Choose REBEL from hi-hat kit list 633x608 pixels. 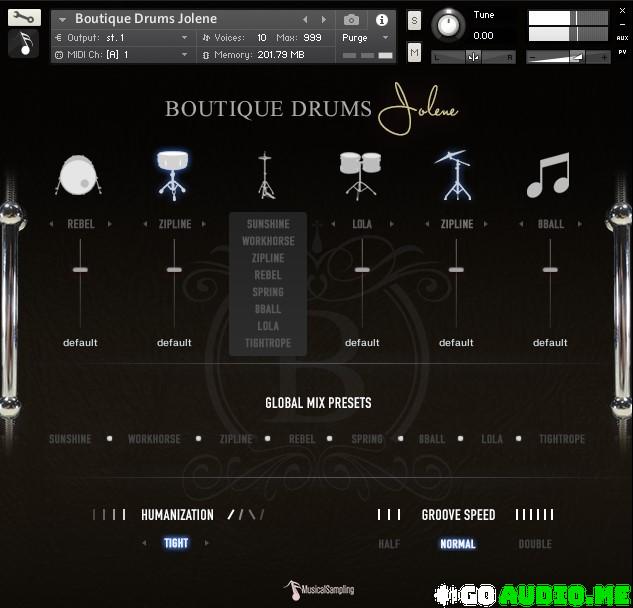[268, 275]
